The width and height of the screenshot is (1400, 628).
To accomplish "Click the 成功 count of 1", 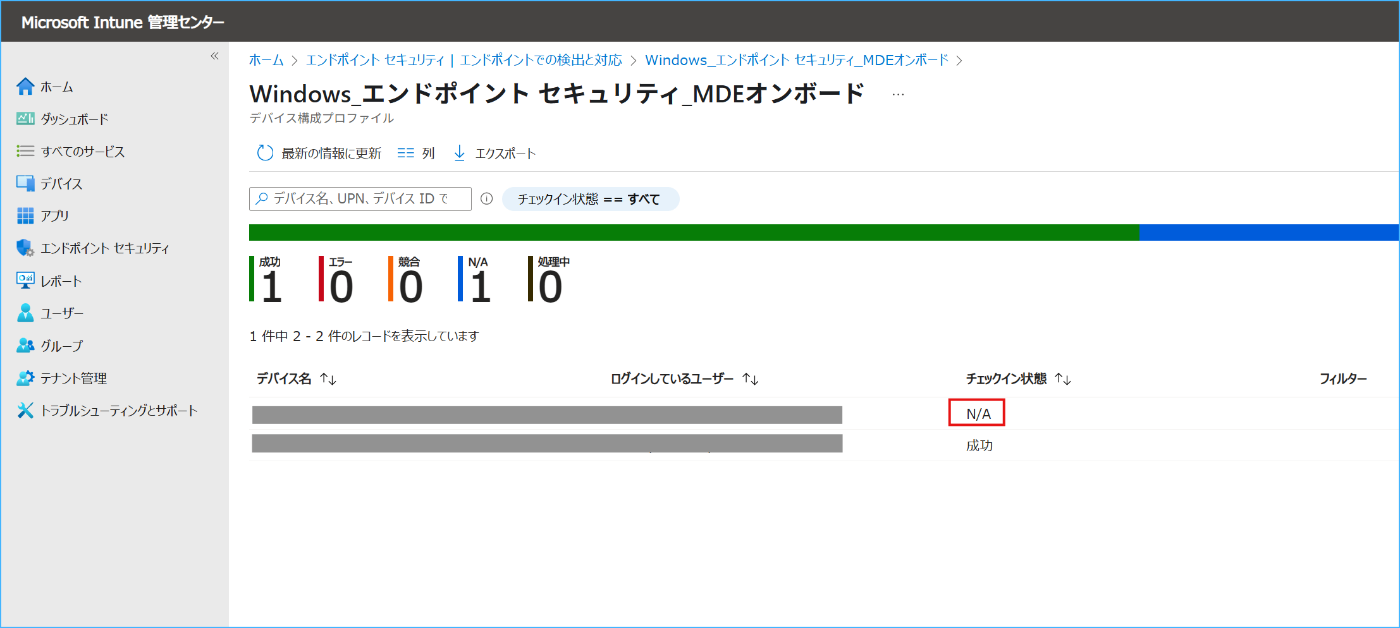I will click(x=272, y=288).
